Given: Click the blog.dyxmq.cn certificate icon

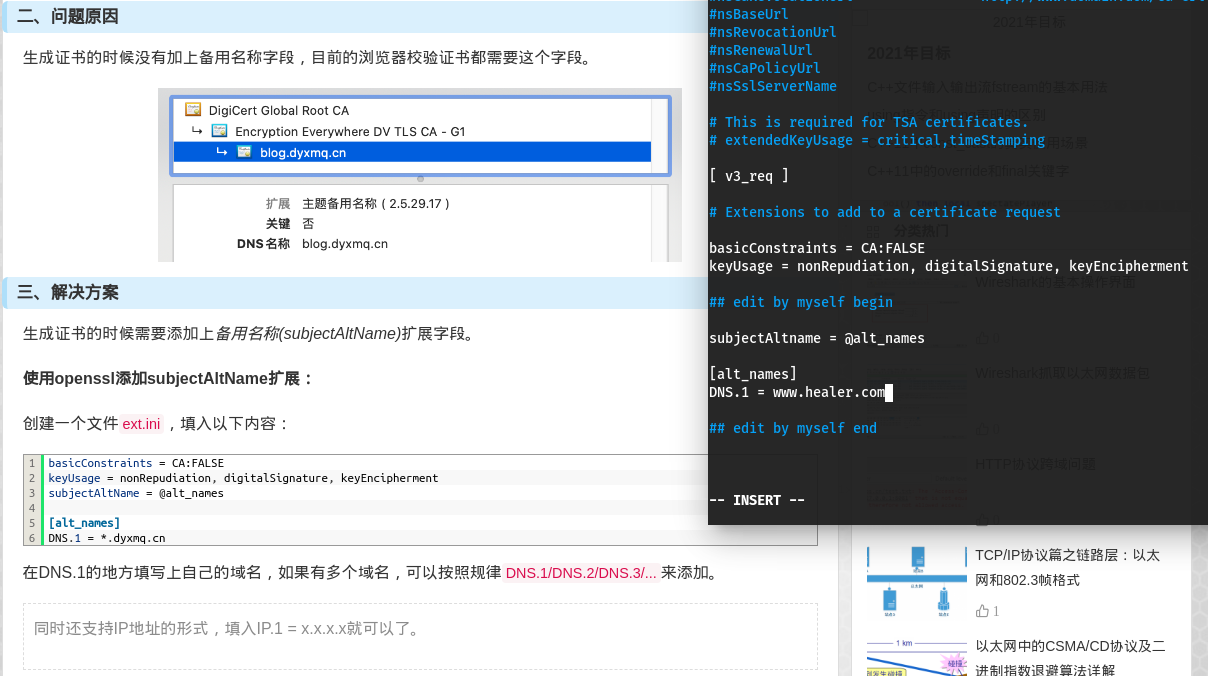Looking at the screenshot, I should pyautogui.click(x=245, y=151).
